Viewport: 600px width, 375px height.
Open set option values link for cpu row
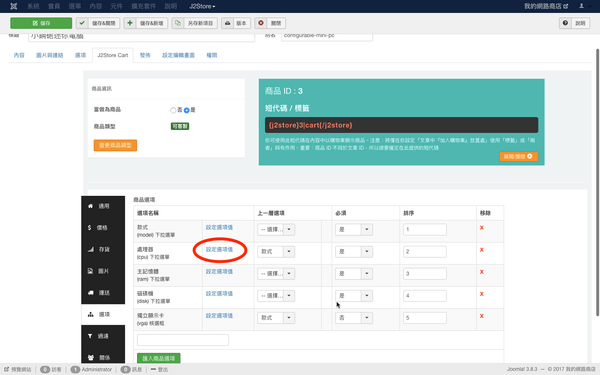219,249
